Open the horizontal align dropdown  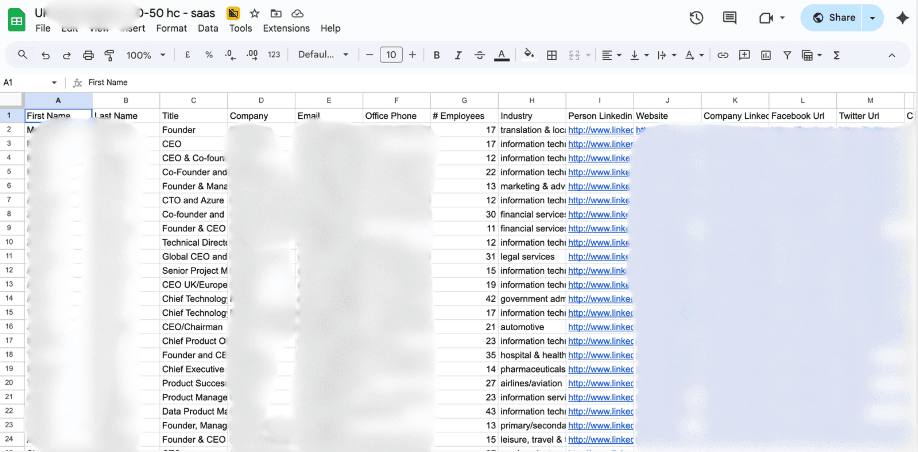611,55
